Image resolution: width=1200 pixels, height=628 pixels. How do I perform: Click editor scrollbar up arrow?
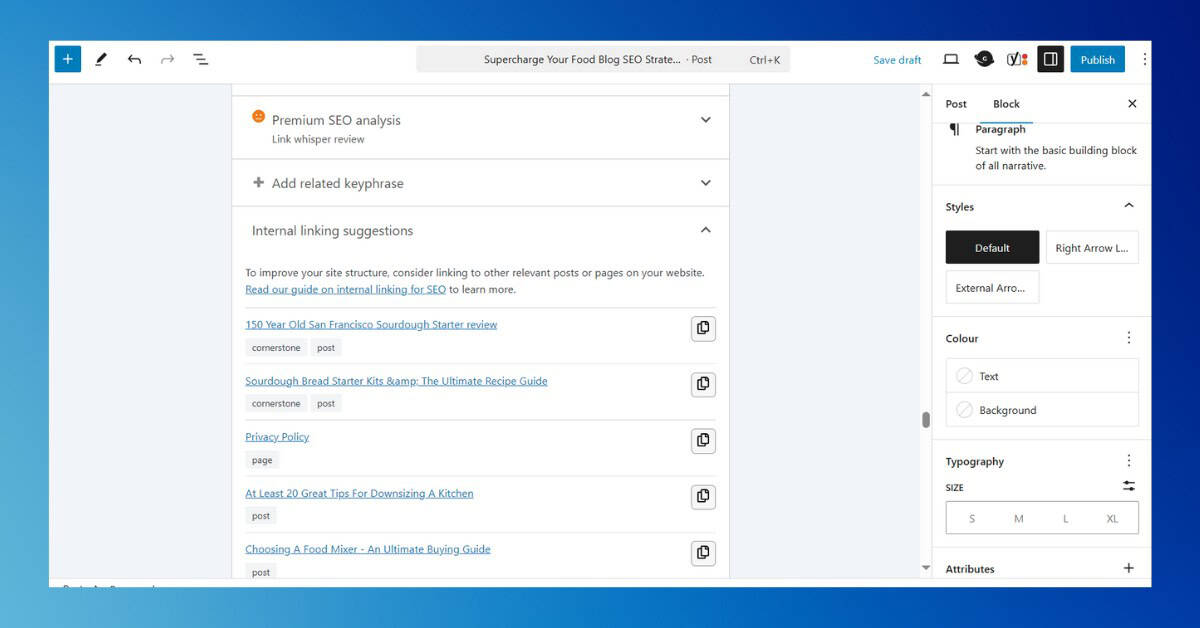click(x=925, y=94)
